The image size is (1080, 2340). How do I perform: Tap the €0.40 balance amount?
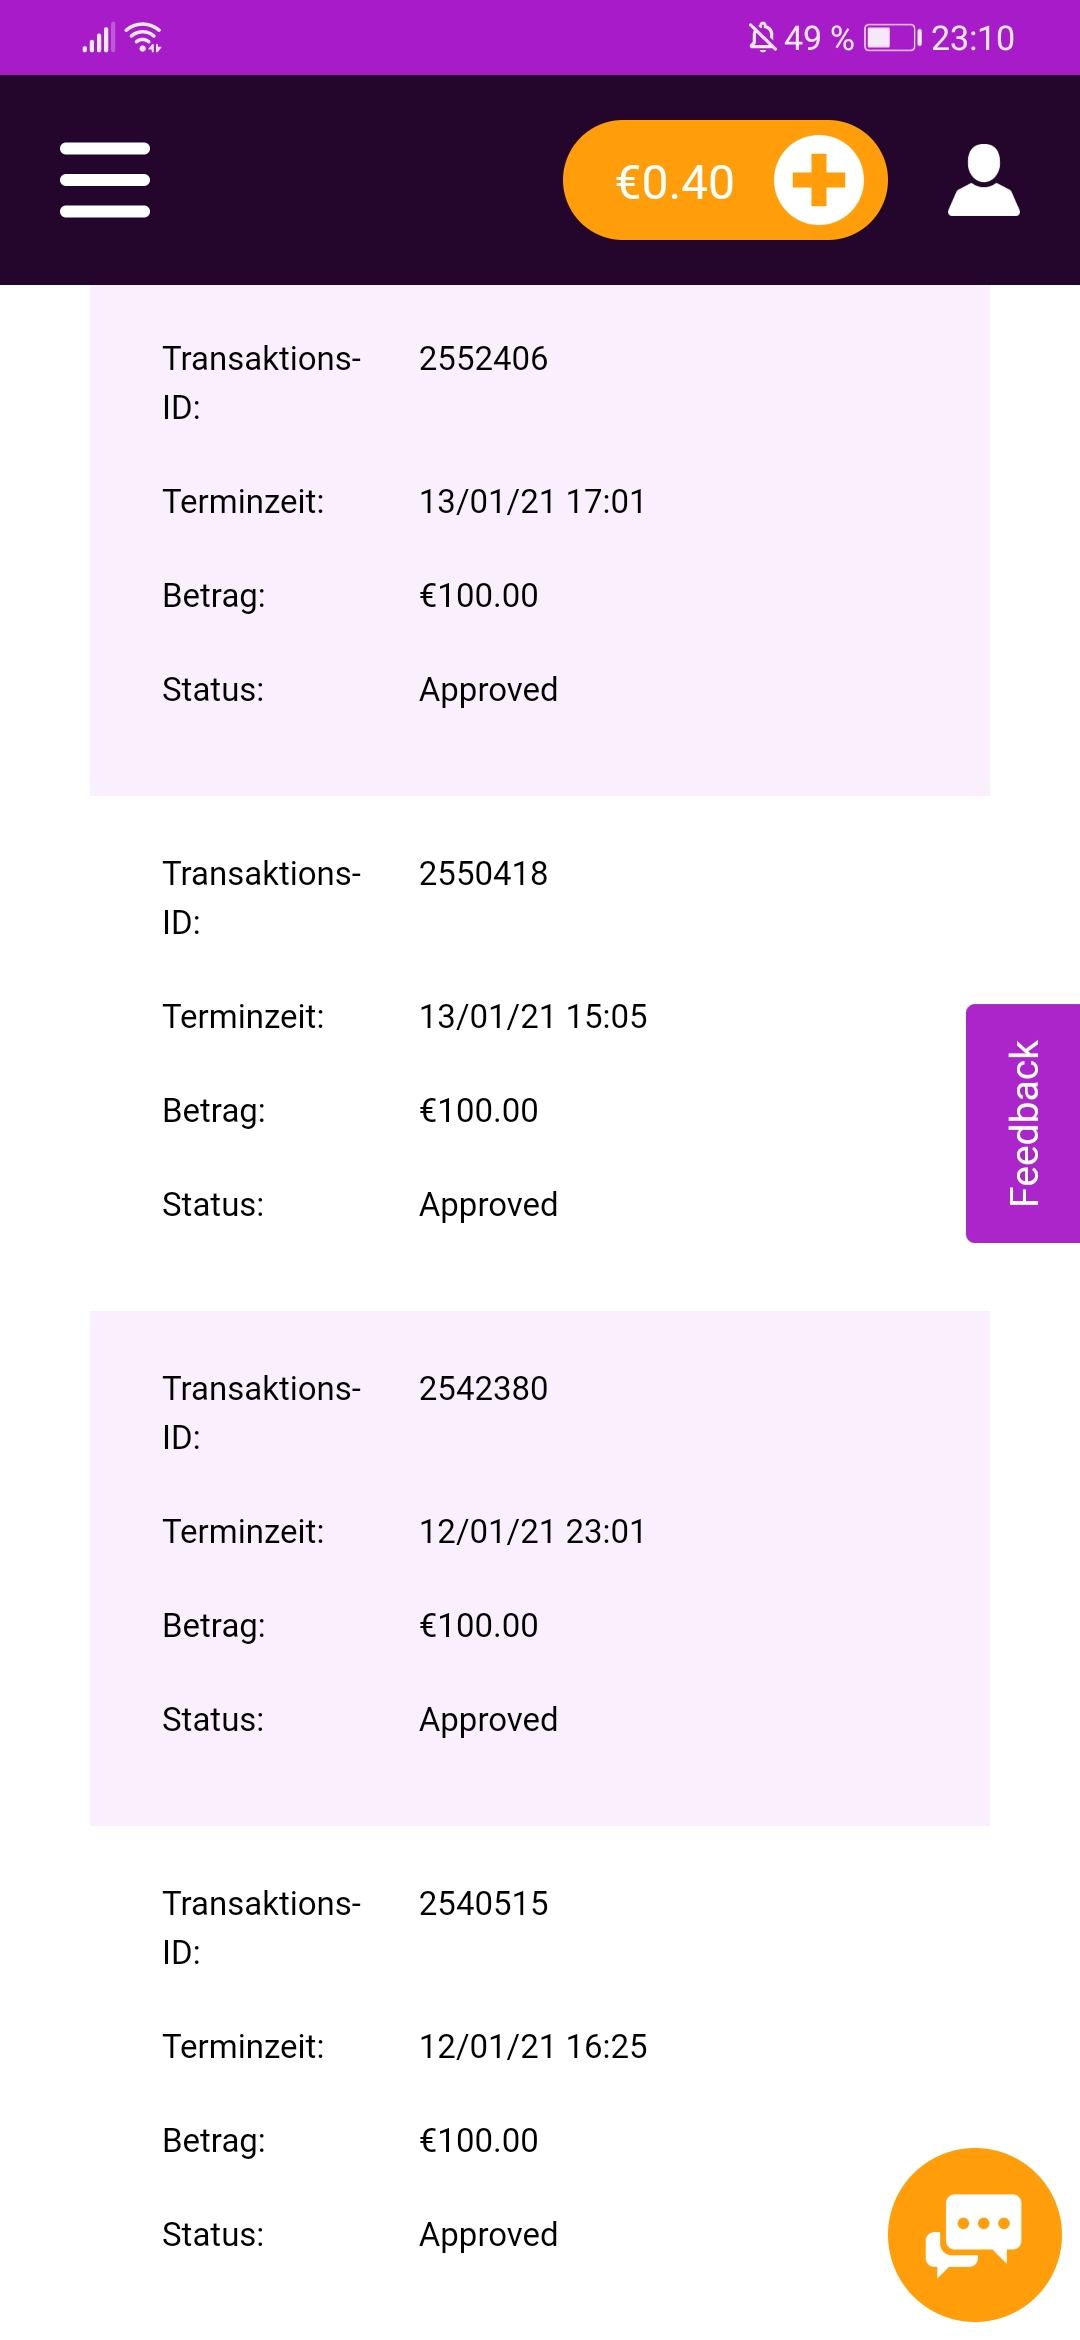pos(675,182)
